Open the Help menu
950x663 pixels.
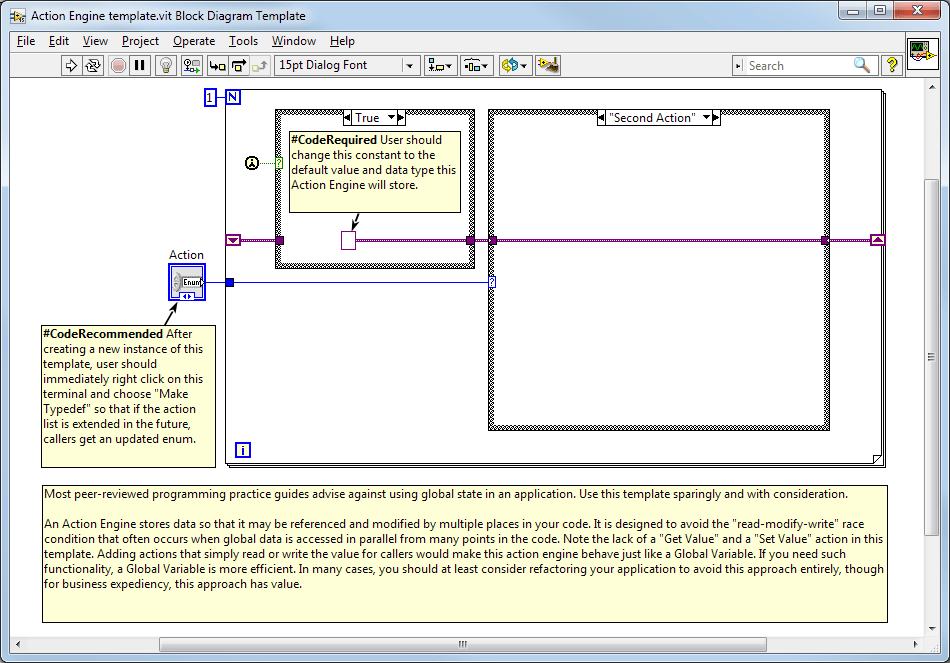[x=342, y=41]
